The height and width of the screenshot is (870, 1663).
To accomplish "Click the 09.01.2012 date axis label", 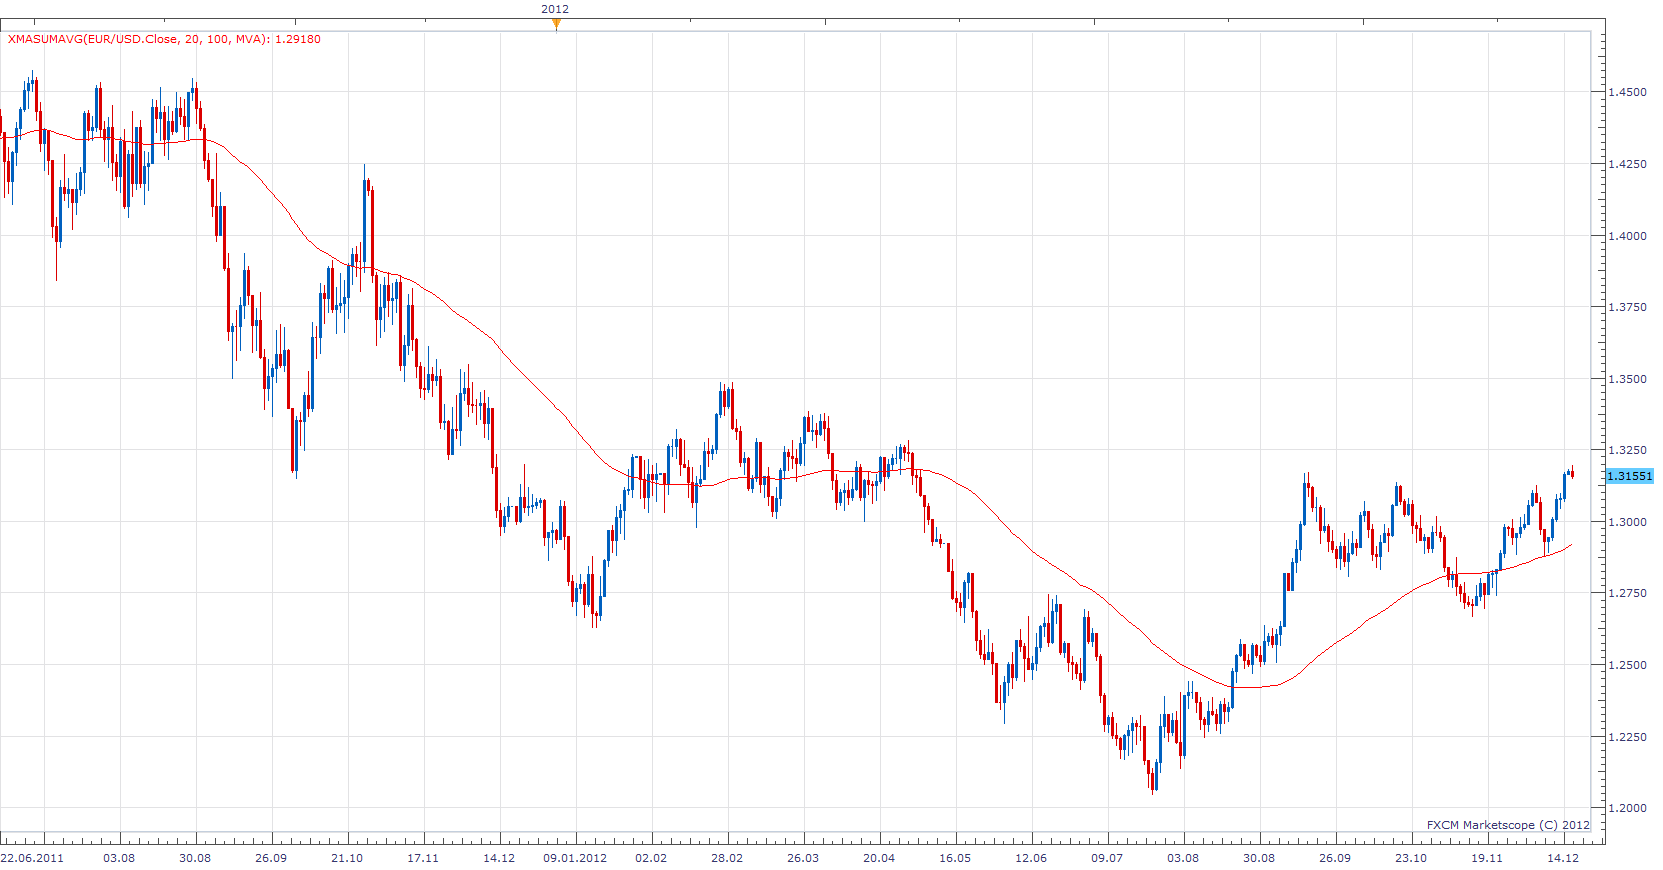I will [575, 858].
